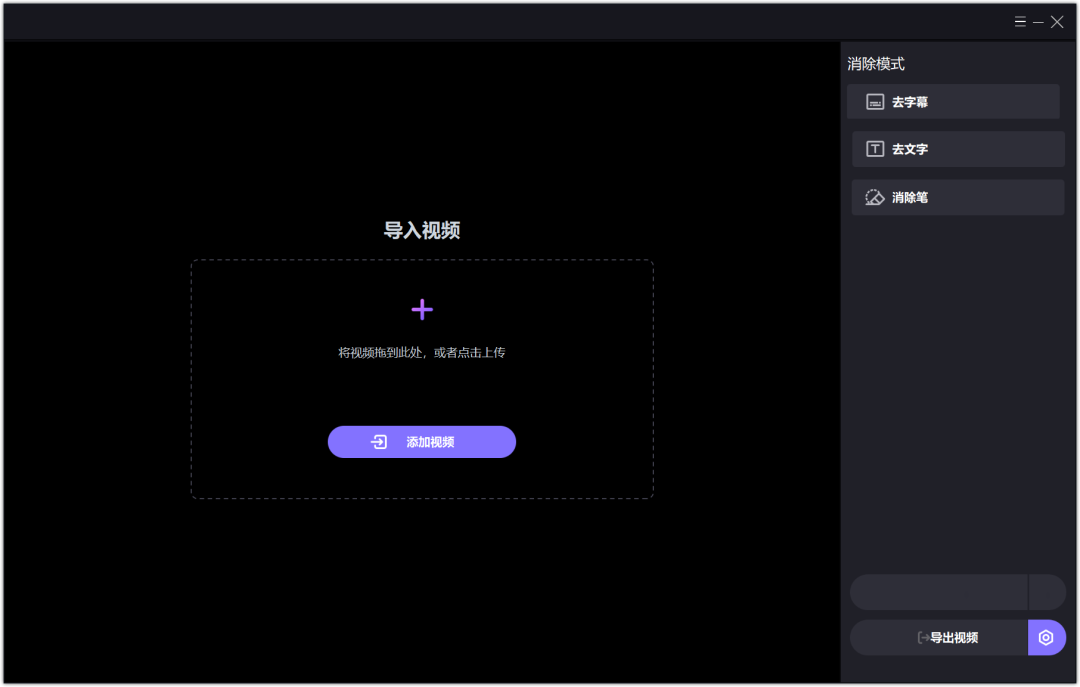Select the 去文字 text removal mode
The image size is (1080, 687).
958,149
